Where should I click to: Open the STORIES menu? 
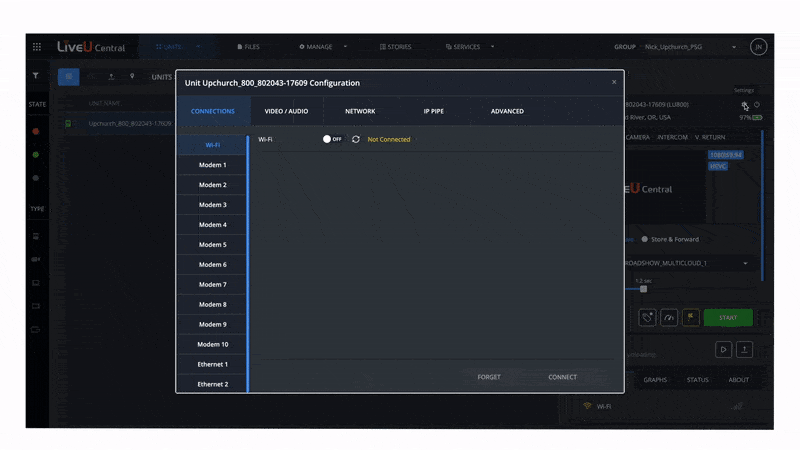click(395, 47)
